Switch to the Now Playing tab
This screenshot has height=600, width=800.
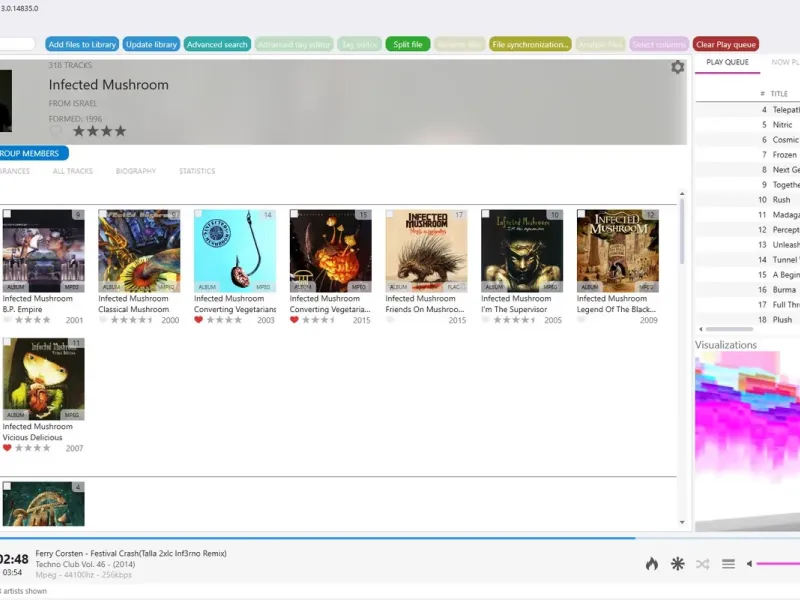pyautogui.click(x=785, y=62)
